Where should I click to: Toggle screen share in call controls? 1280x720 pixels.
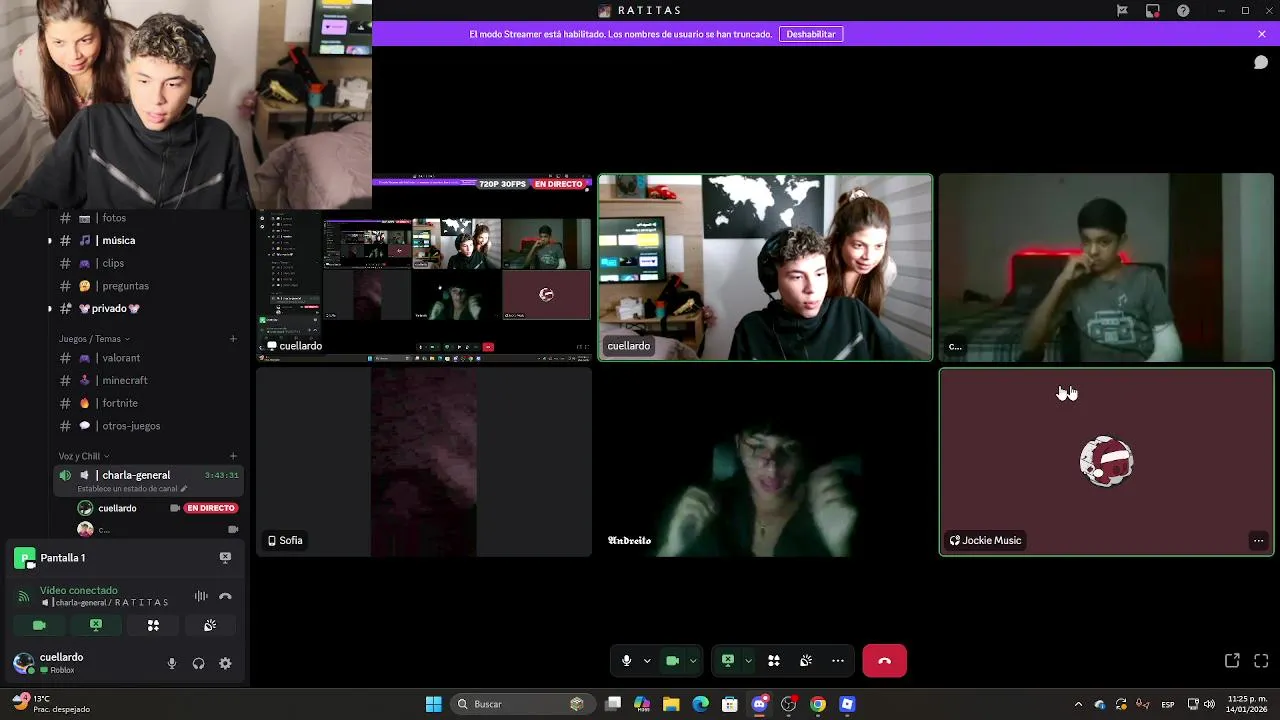pyautogui.click(x=728, y=661)
